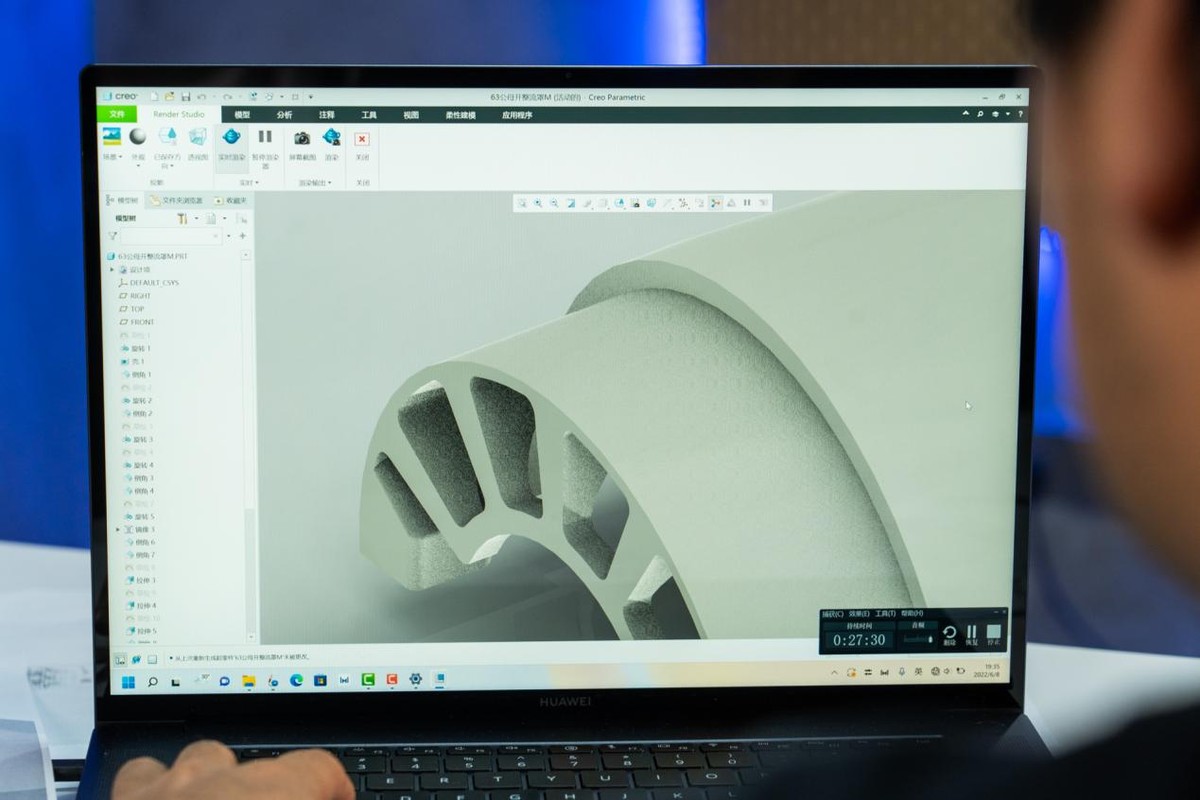Expand the 镜像 3 mirror feature node
This screenshot has height=800, width=1200.
coord(118,529)
